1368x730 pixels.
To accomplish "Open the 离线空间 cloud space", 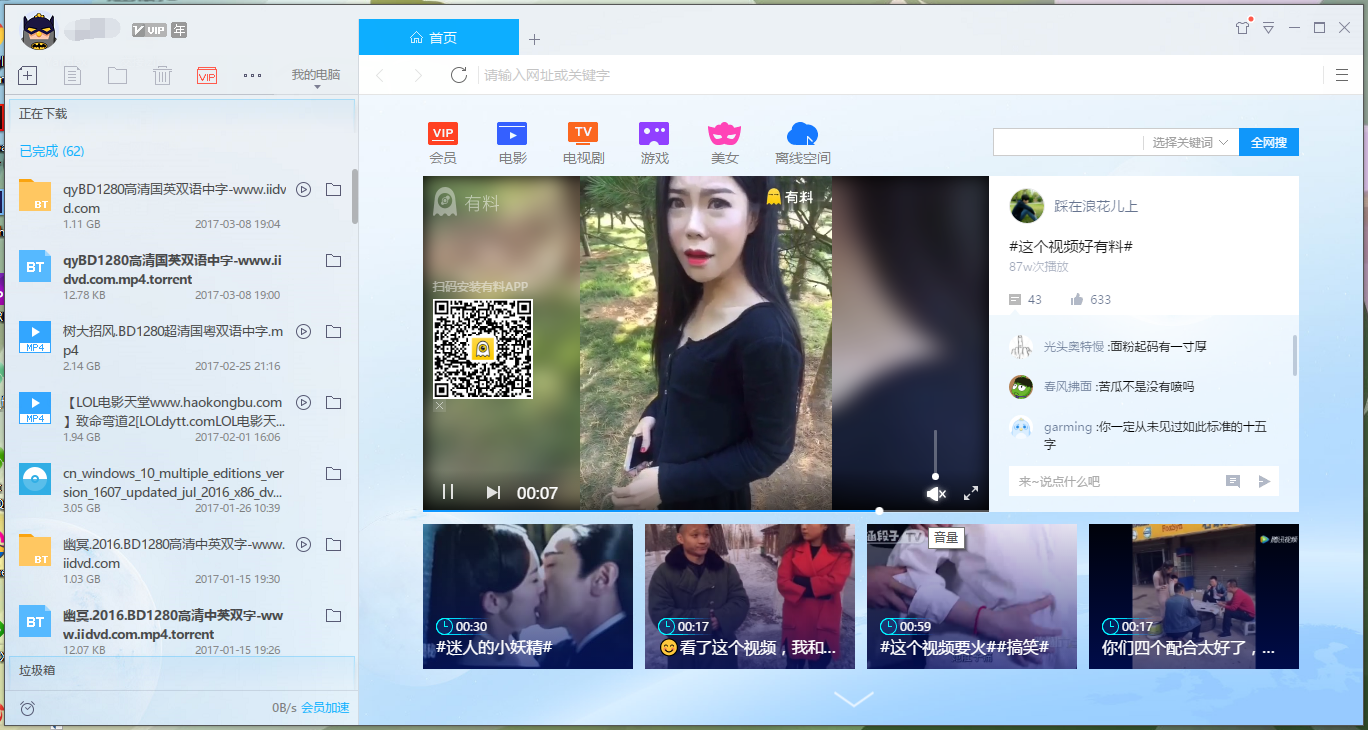I will (801, 139).
